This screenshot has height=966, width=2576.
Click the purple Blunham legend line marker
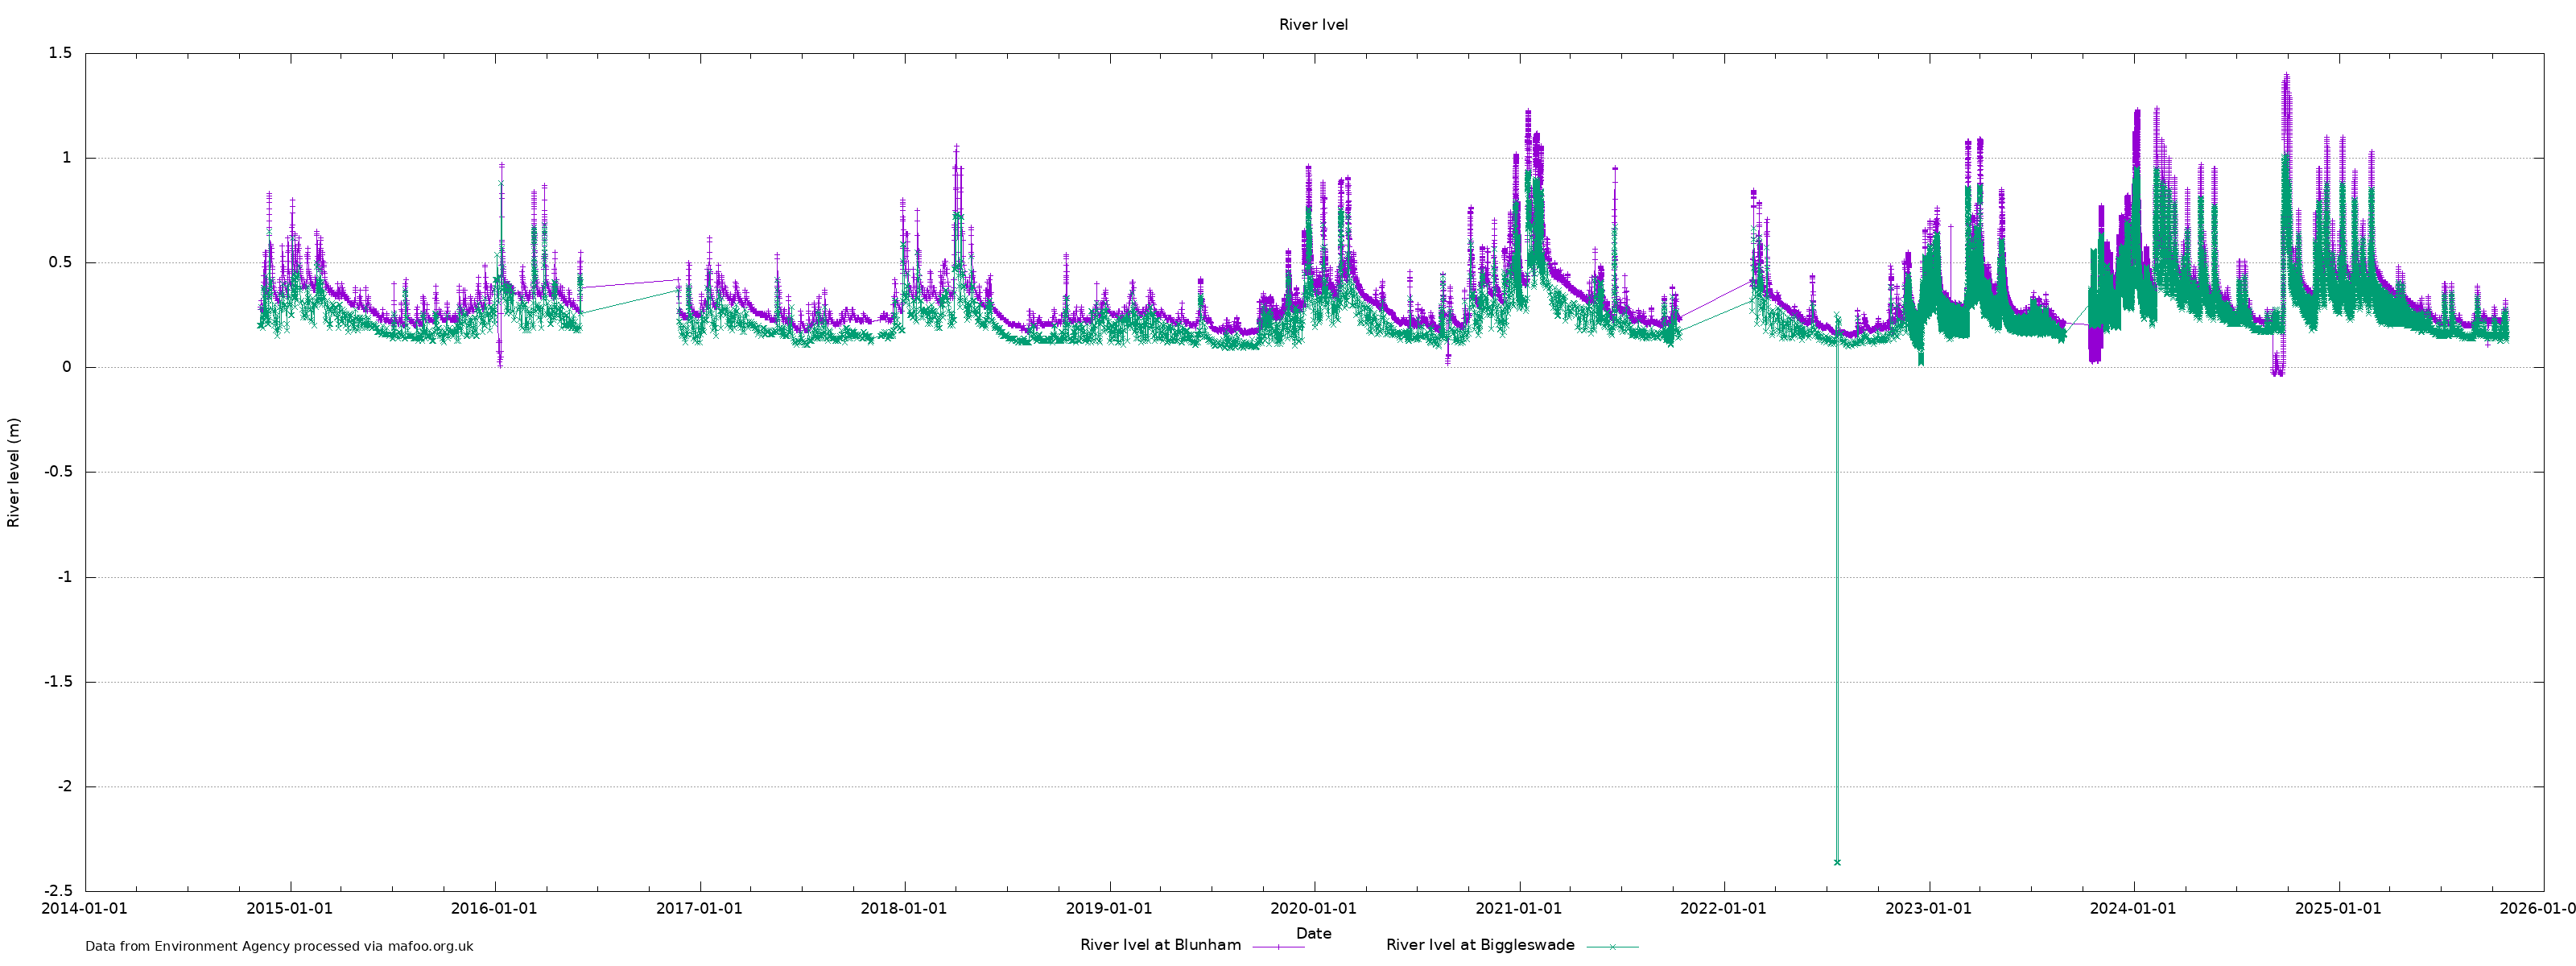pyautogui.click(x=1278, y=946)
